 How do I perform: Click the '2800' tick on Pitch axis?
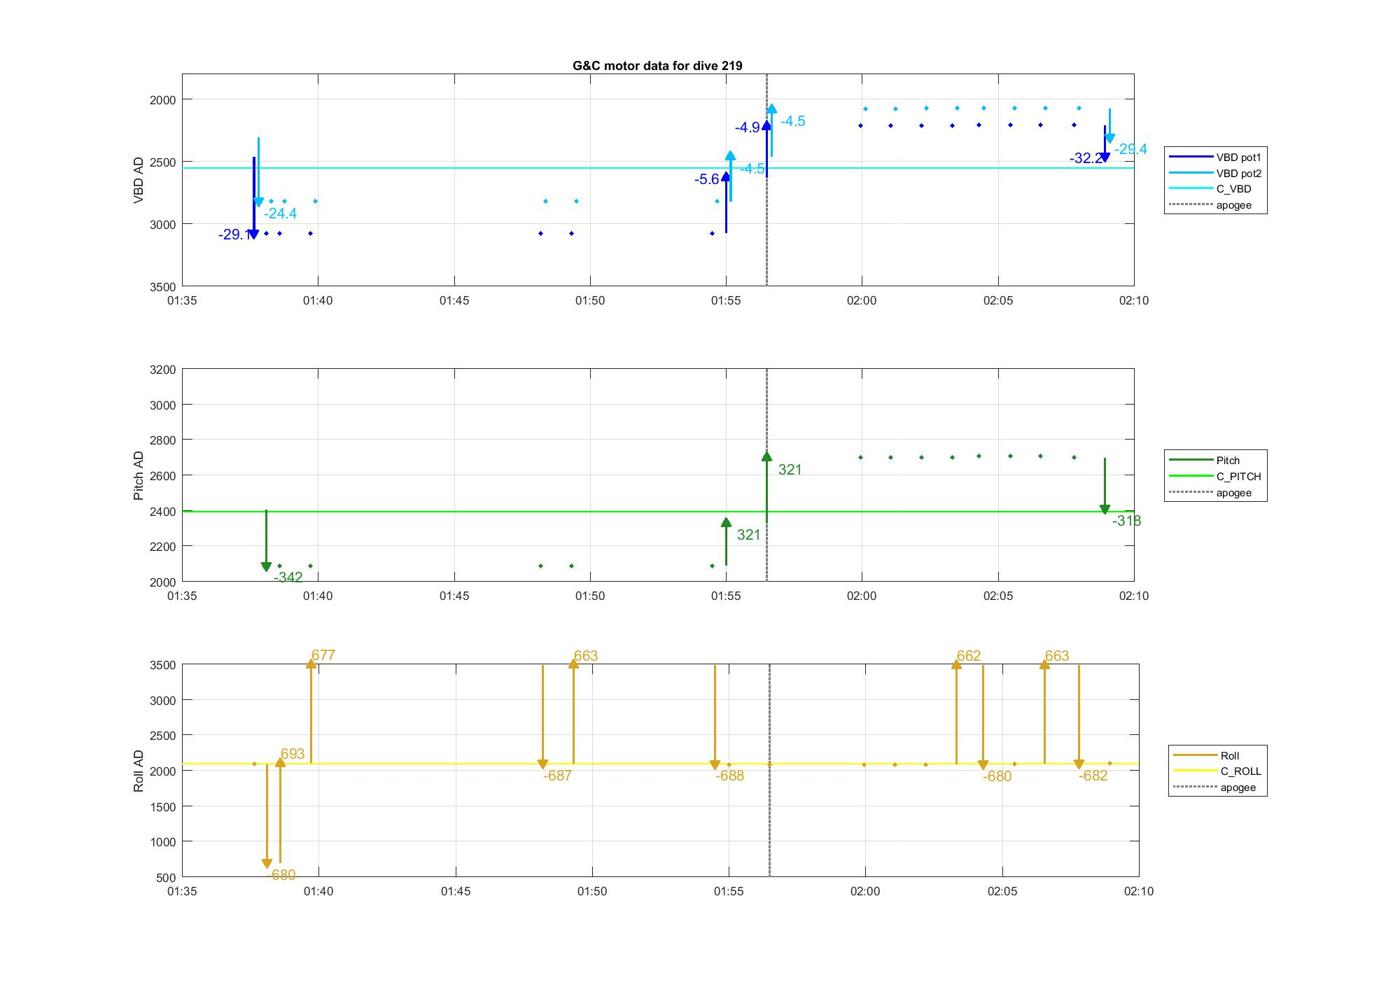[x=162, y=441]
